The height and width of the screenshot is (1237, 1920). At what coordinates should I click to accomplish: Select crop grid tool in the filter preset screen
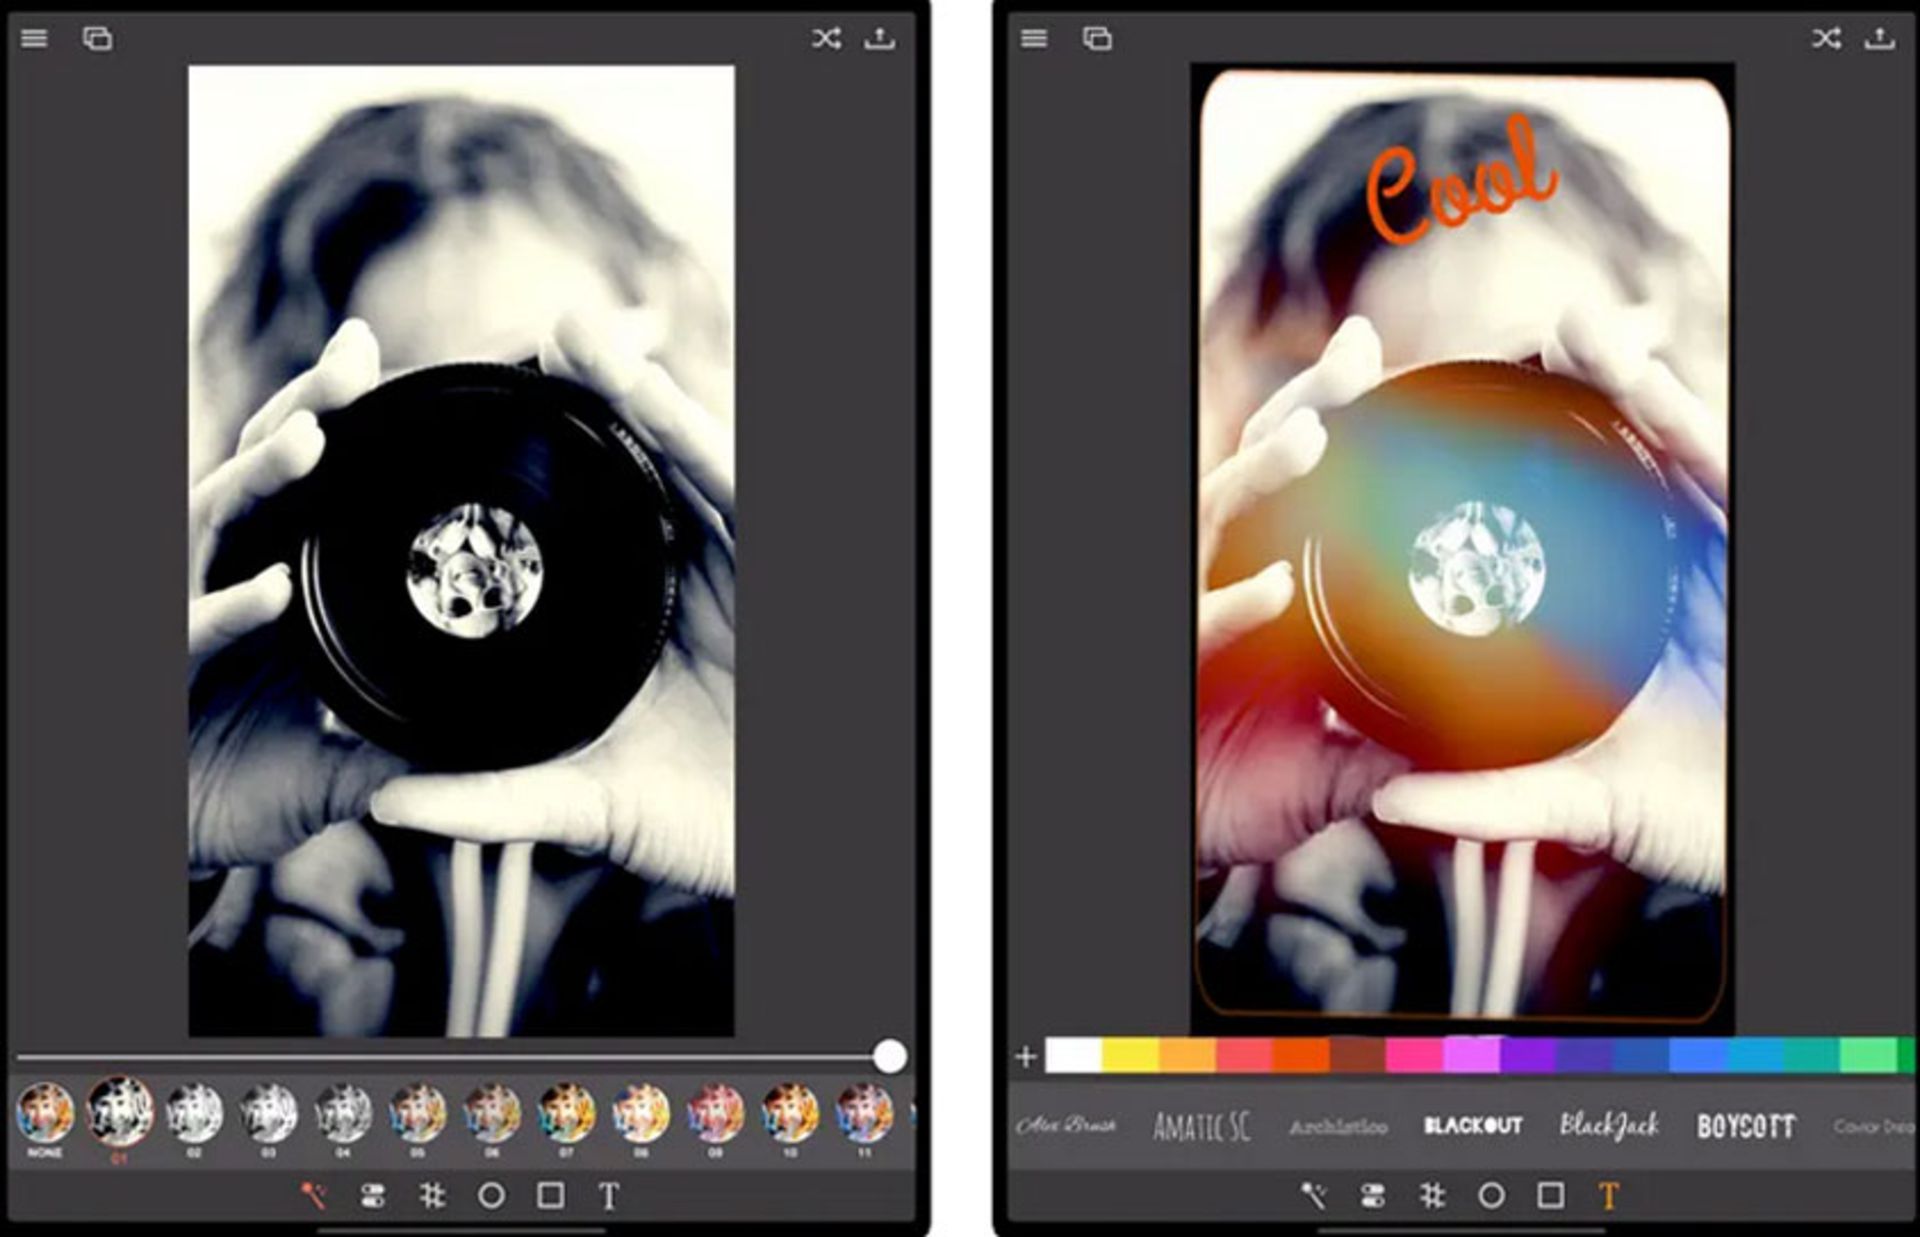[x=432, y=1195]
